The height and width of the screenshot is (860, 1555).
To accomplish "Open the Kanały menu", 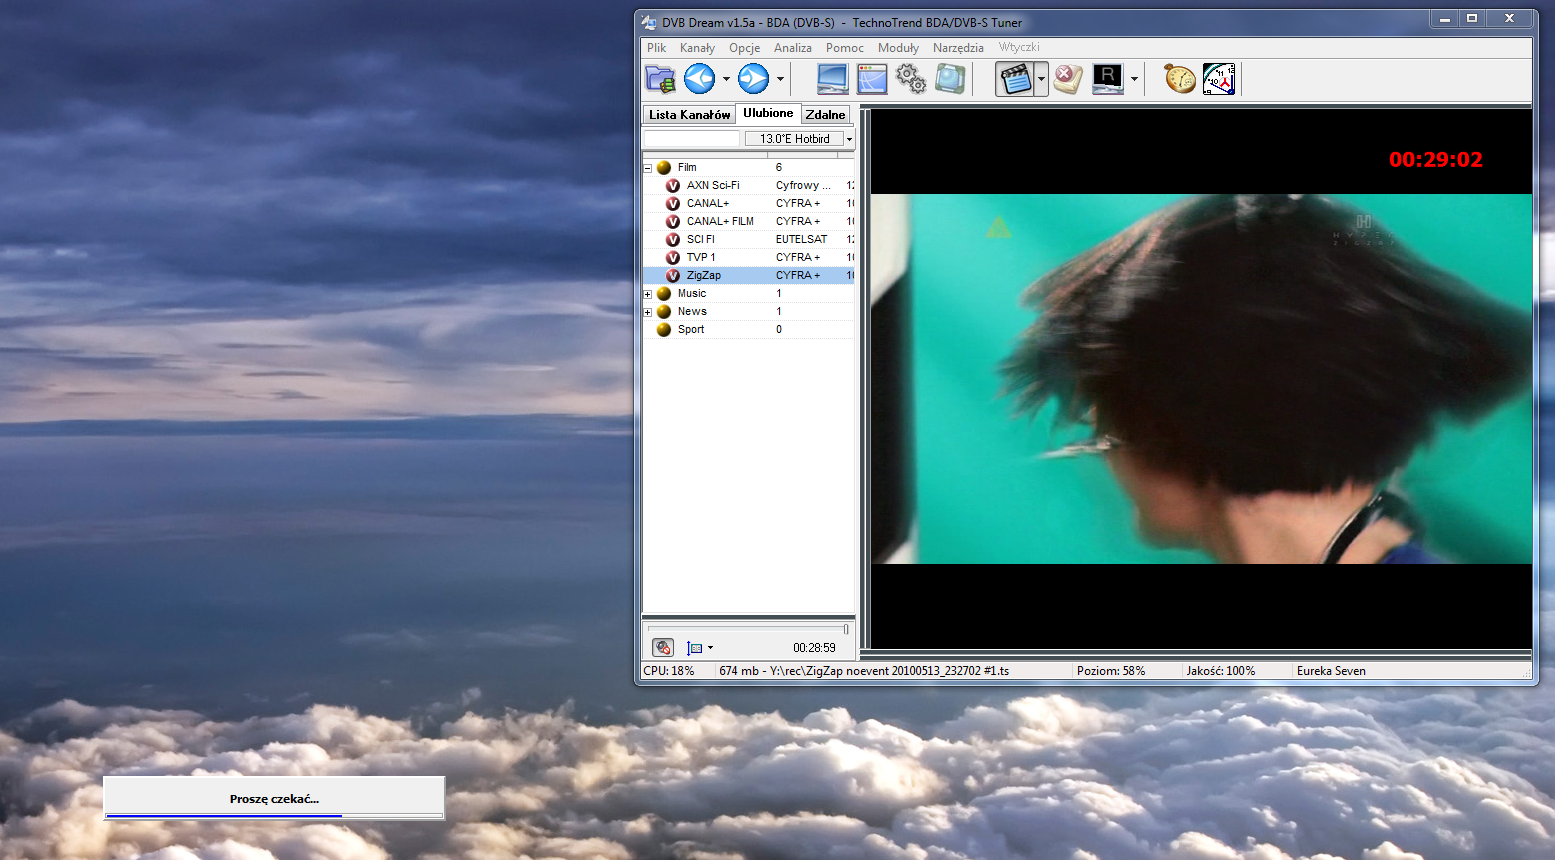I will [697, 47].
